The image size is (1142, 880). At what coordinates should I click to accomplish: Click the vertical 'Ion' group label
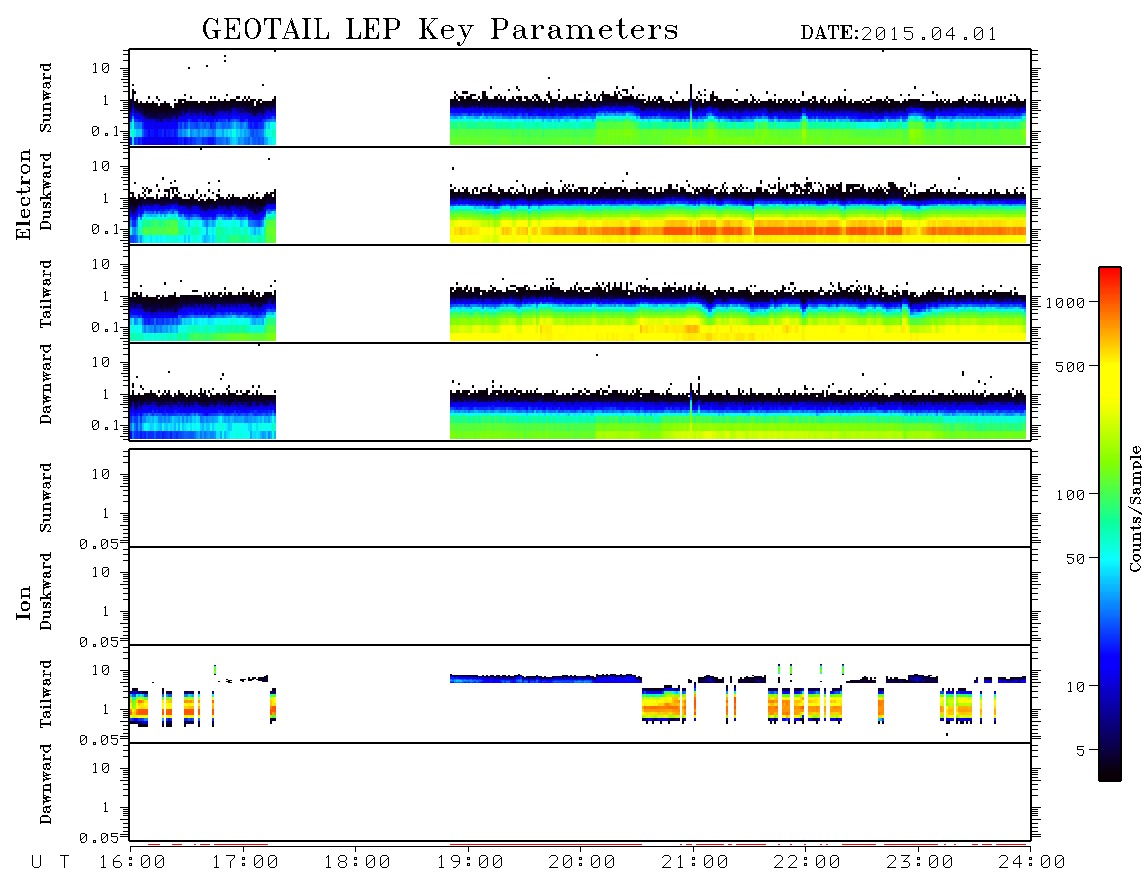pos(24,602)
